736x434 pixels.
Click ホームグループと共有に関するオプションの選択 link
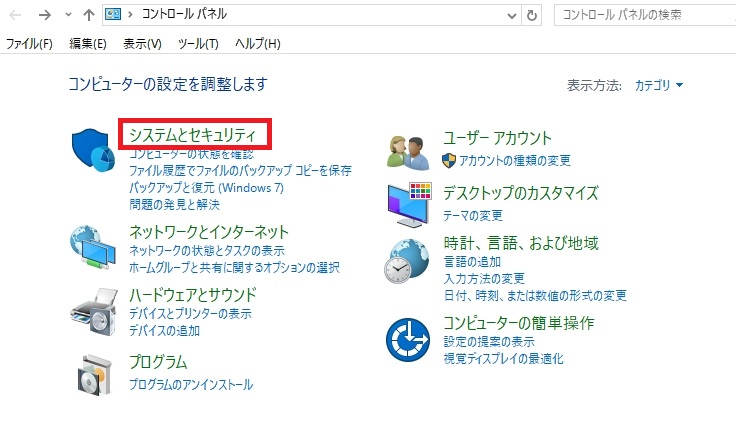coord(235,268)
